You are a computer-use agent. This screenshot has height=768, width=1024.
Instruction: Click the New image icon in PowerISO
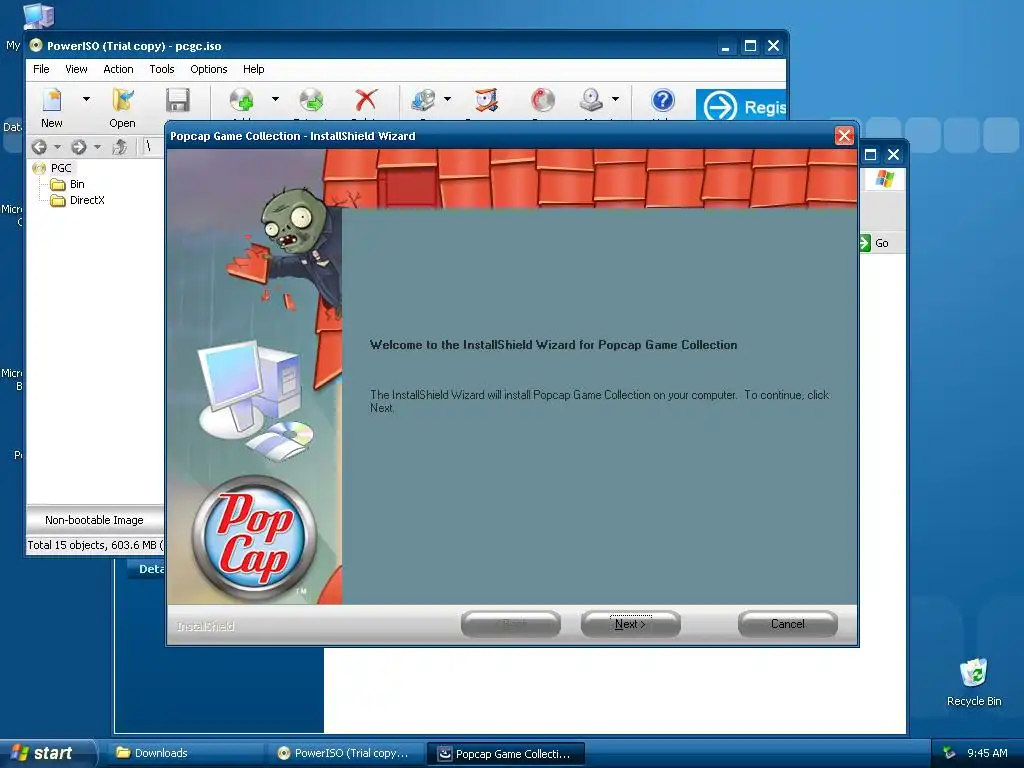click(52, 100)
